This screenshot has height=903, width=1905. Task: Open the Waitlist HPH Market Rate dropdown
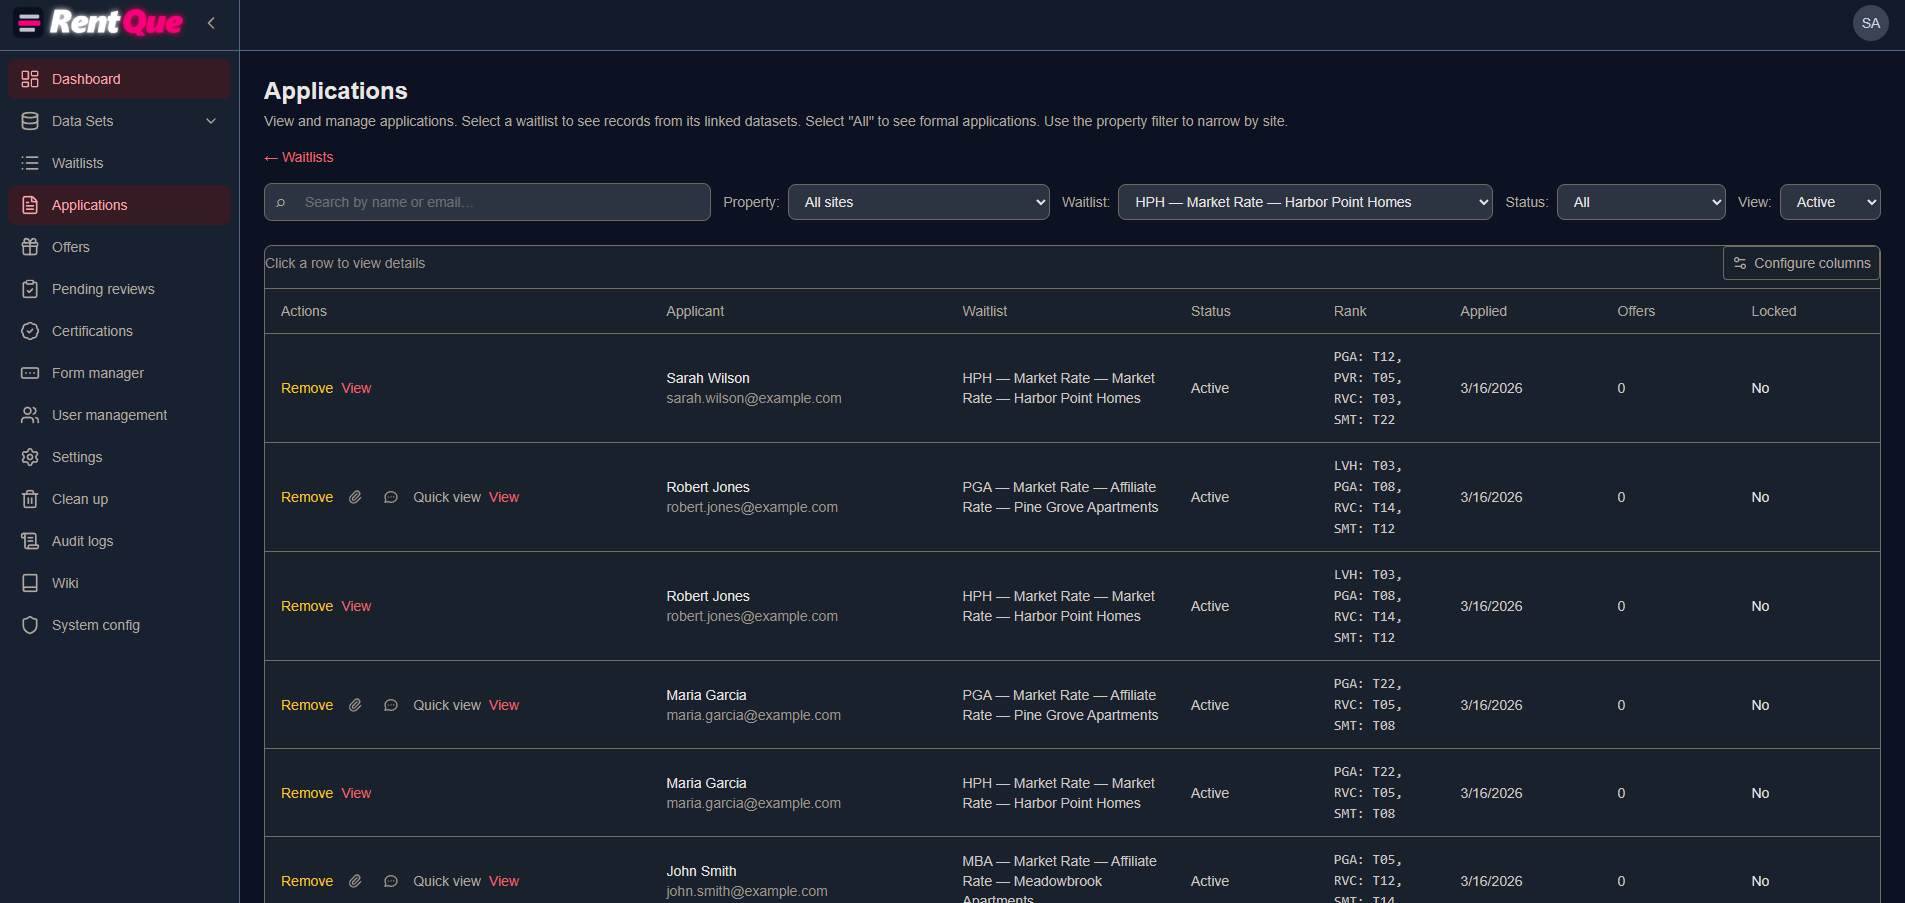1305,202
